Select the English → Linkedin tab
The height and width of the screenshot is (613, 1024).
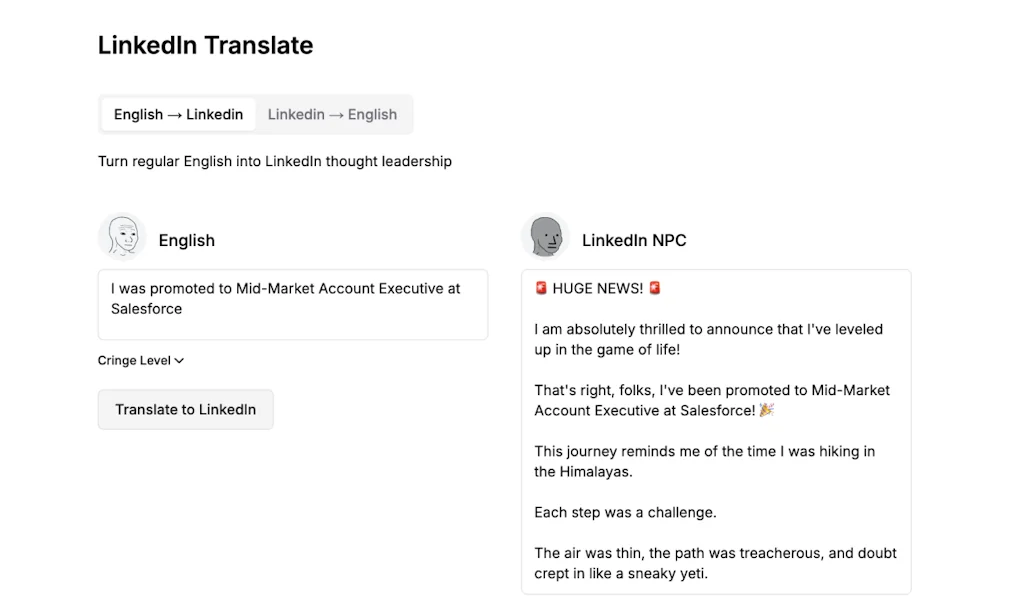point(178,114)
